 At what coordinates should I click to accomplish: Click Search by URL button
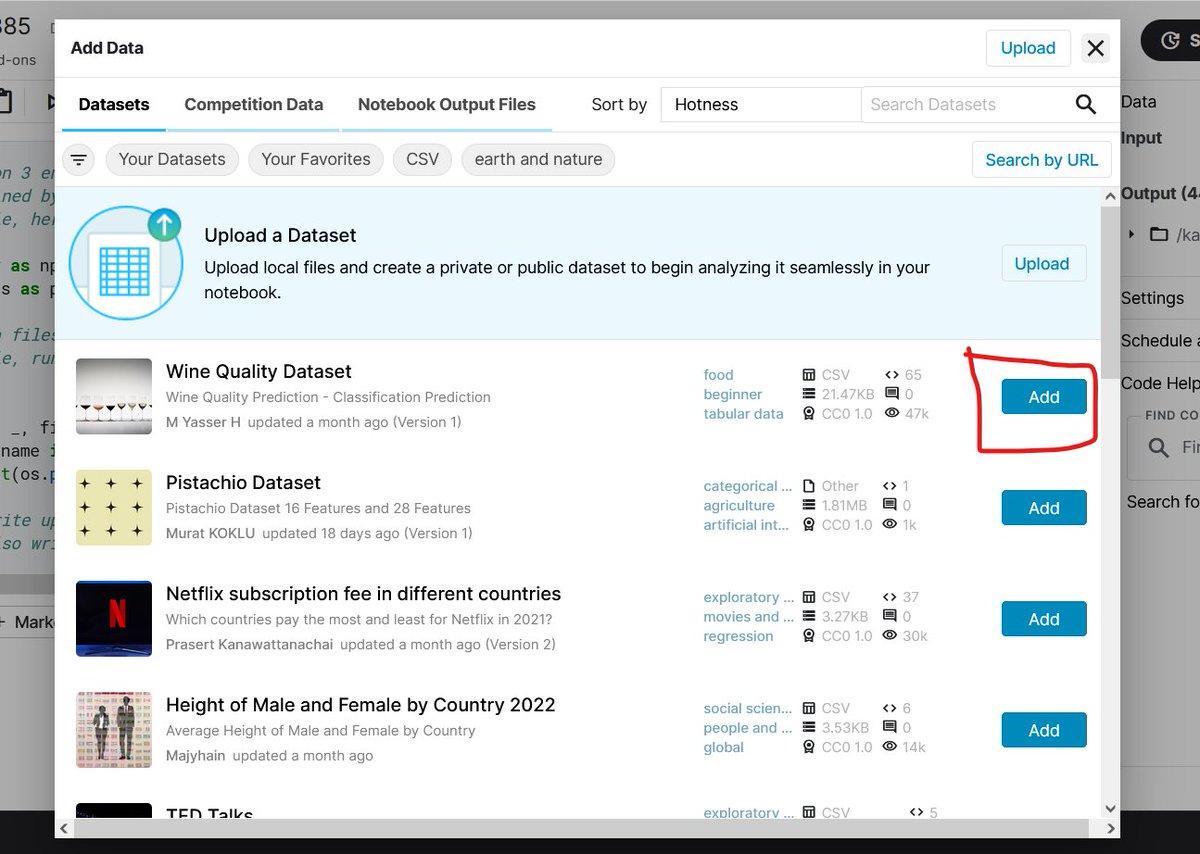pyautogui.click(x=1041, y=160)
